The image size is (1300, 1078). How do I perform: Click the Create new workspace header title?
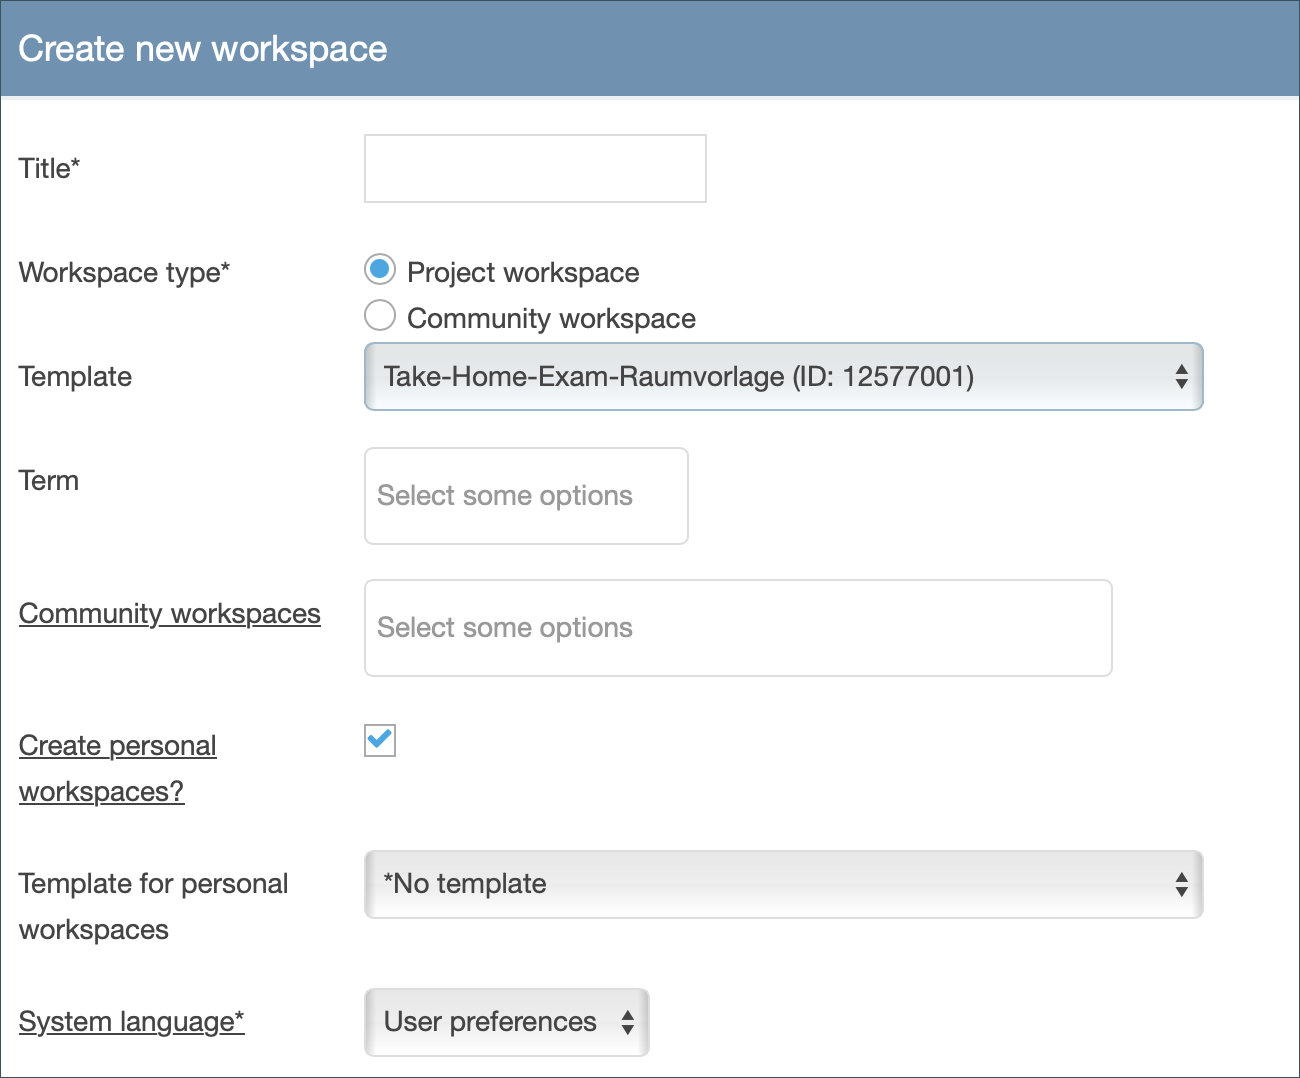[x=203, y=49]
